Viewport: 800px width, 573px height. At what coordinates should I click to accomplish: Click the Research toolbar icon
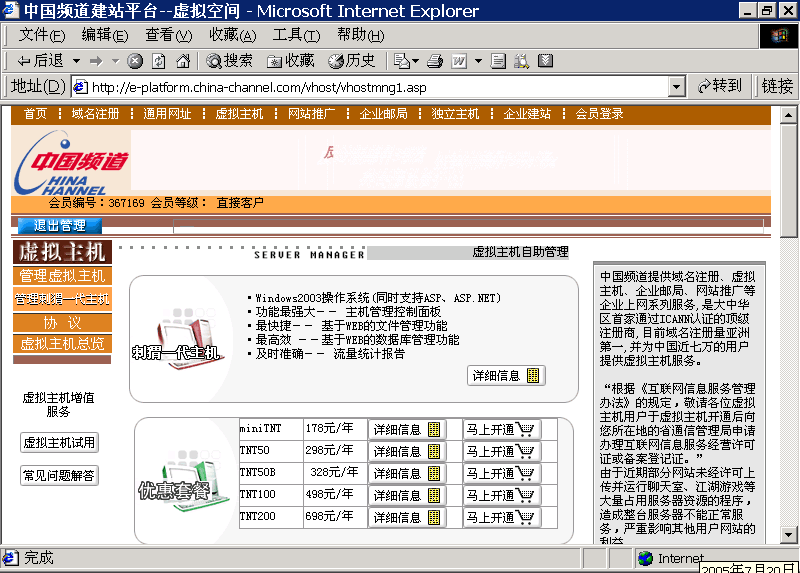[521, 61]
